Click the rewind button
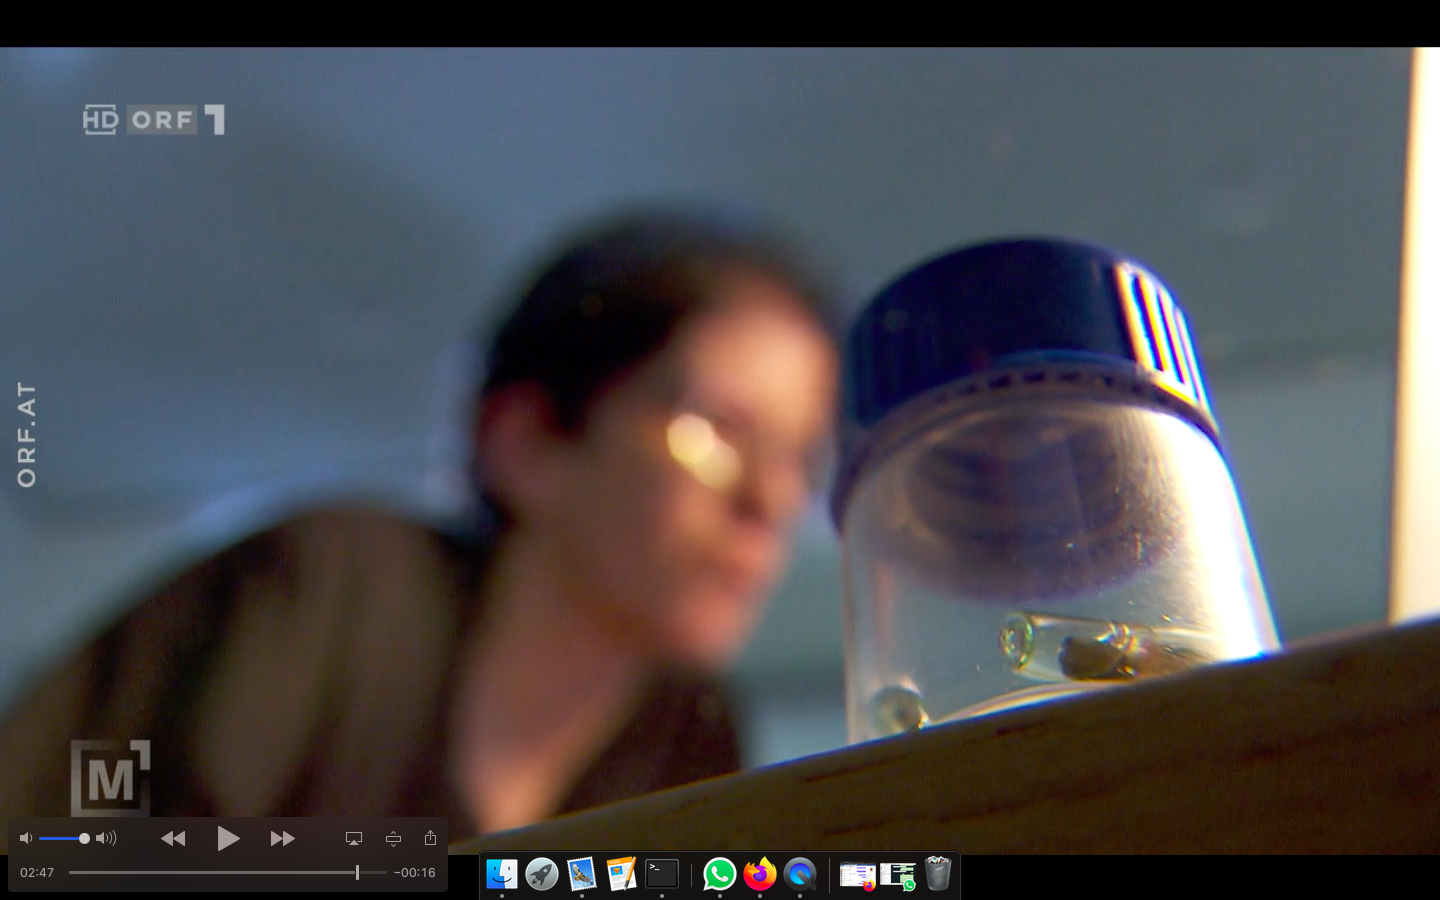Viewport: 1440px width, 900px height. coord(173,838)
